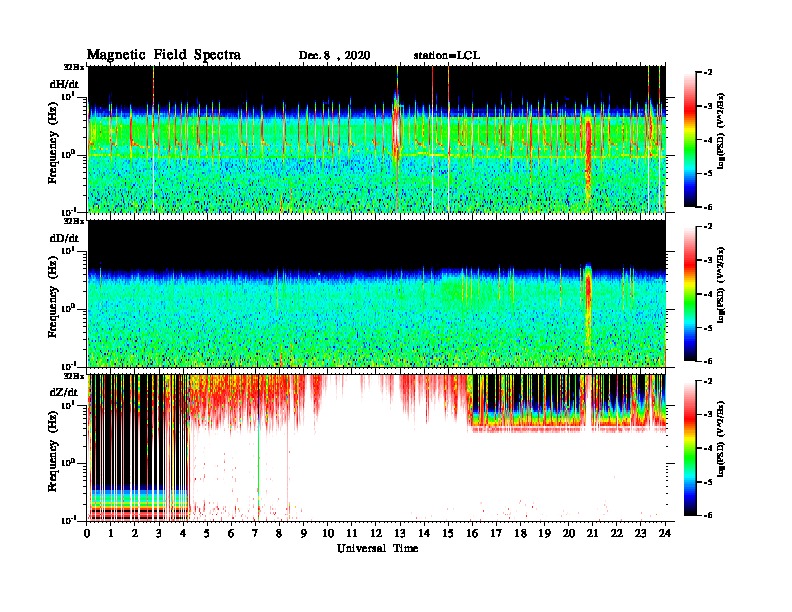Click the x-axis tick label '4'
This screenshot has height=612, width=792.
click(183, 534)
